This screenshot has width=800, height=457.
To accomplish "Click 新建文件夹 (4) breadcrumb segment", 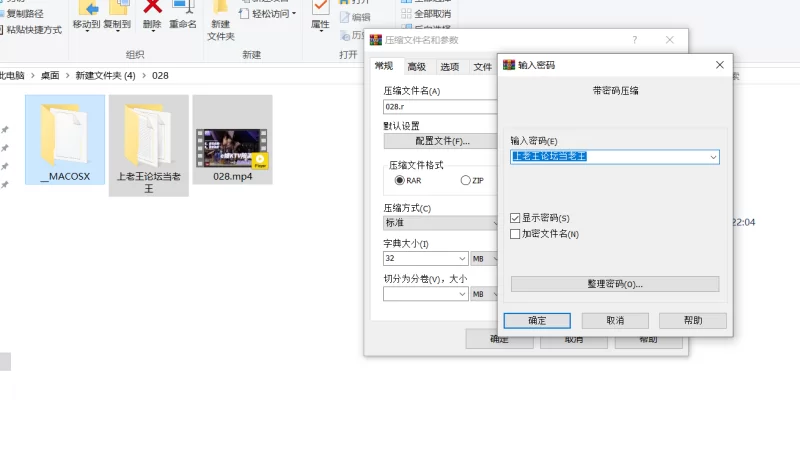I will pyautogui.click(x=106, y=75).
